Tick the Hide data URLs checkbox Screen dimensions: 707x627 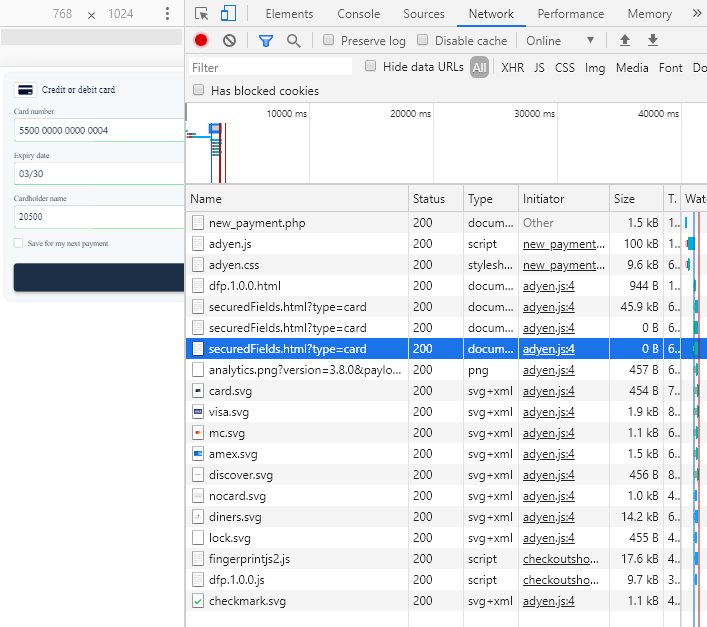371,67
